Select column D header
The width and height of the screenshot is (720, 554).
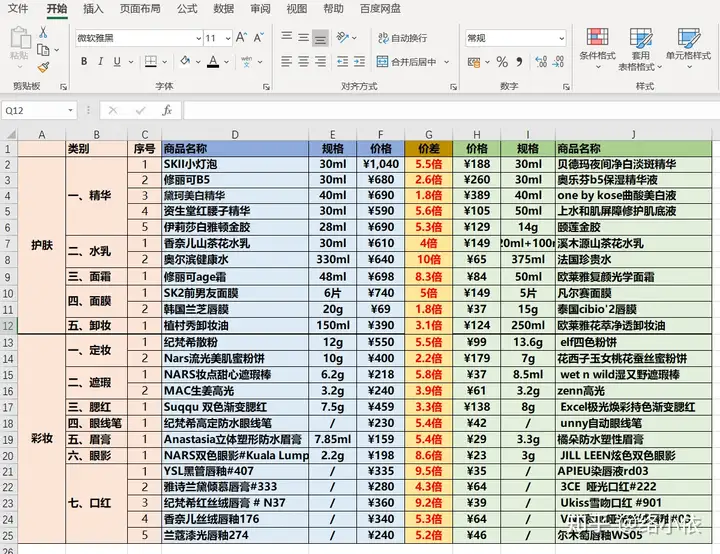click(235, 134)
